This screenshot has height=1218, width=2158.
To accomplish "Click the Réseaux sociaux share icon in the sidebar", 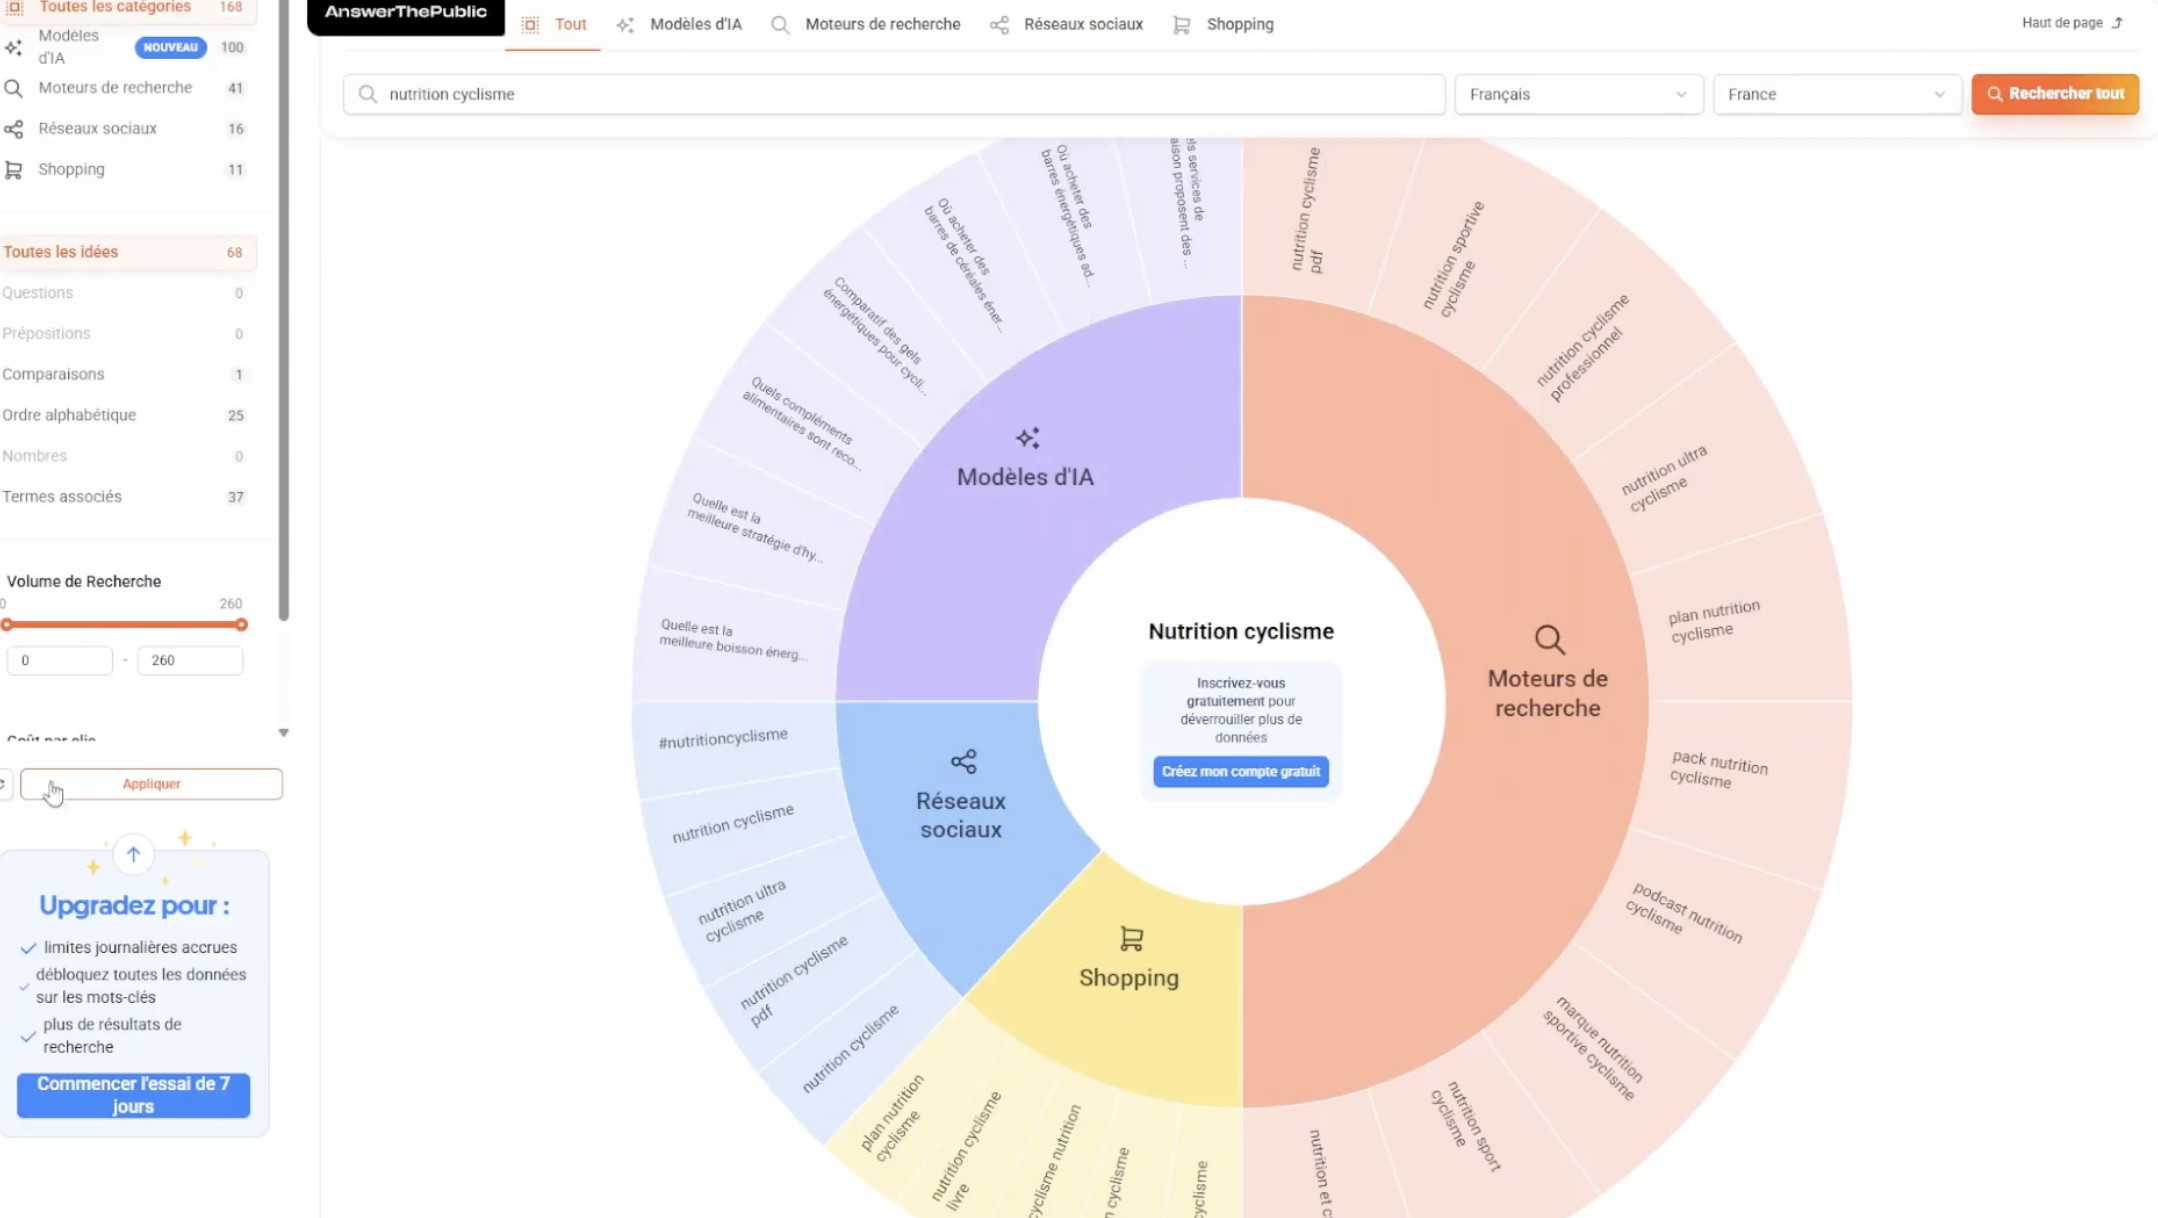I will 14,129.
